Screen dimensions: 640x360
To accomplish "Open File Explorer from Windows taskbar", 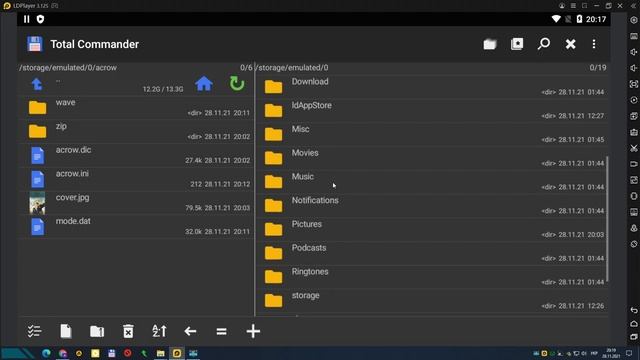I will (x=160, y=353).
